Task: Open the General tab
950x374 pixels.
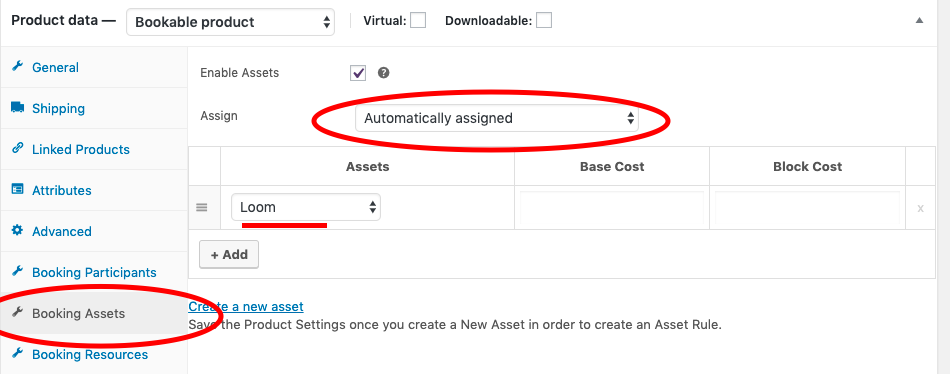Action: (x=94, y=67)
